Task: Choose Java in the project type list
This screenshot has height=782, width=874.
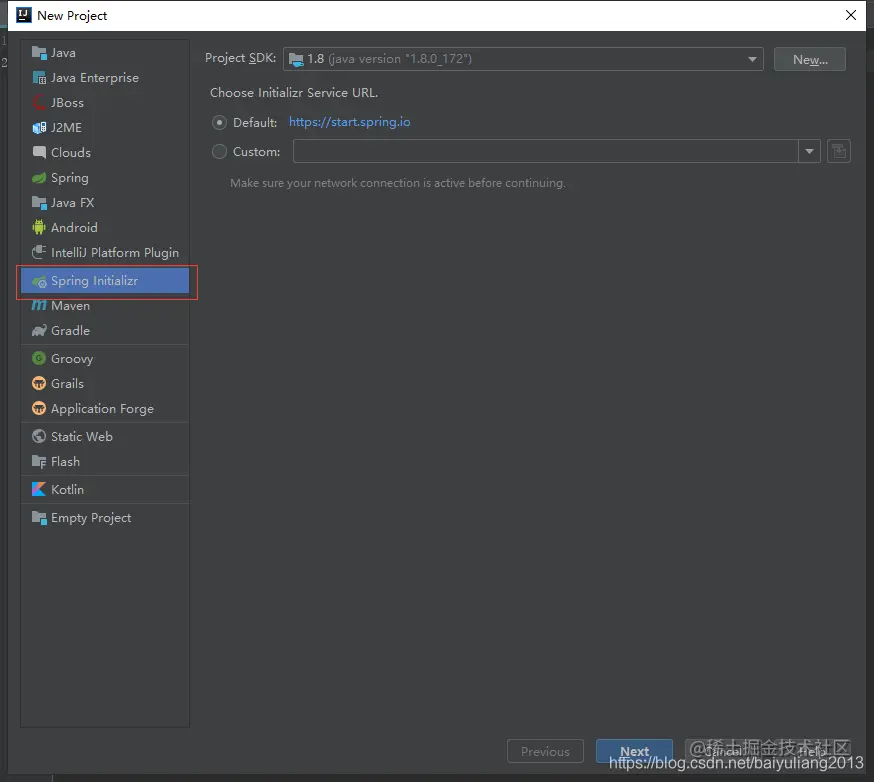Action: click(x=105, y=53)
